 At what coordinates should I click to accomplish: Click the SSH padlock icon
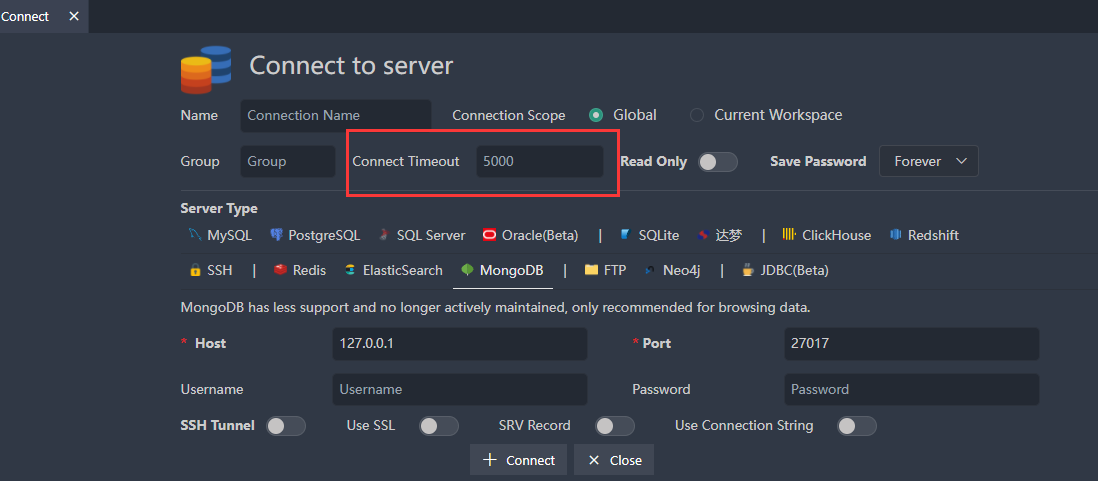coord(195,270)
